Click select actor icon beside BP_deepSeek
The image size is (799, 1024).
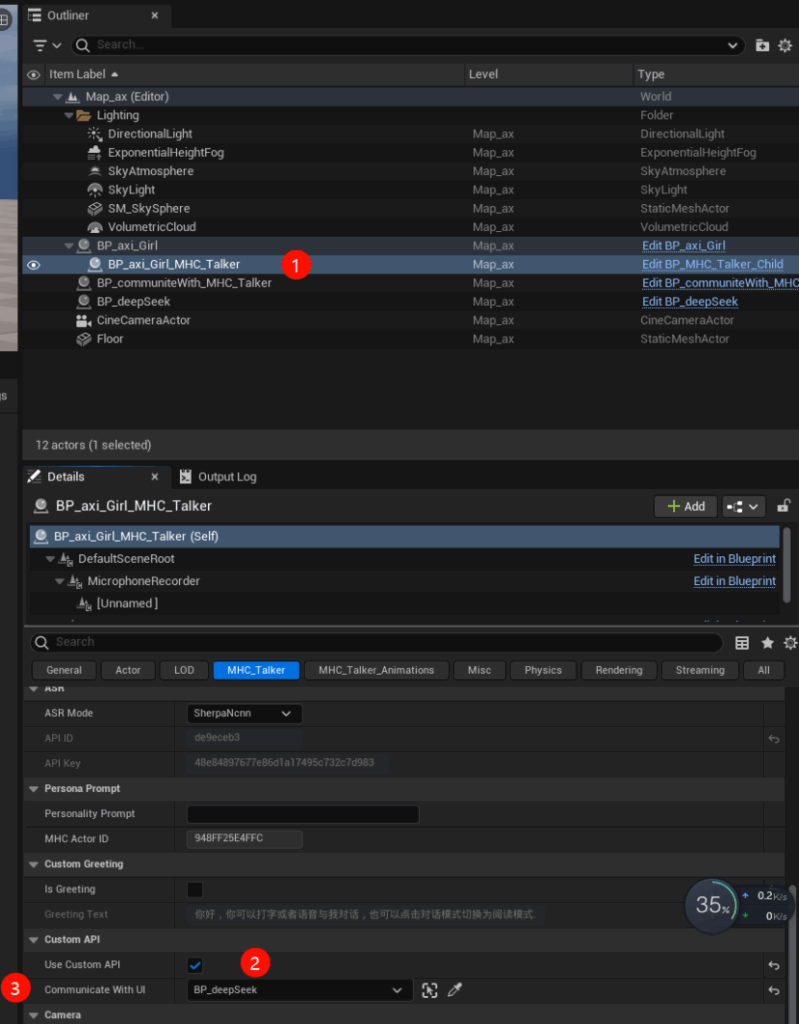tap(430, 990)
